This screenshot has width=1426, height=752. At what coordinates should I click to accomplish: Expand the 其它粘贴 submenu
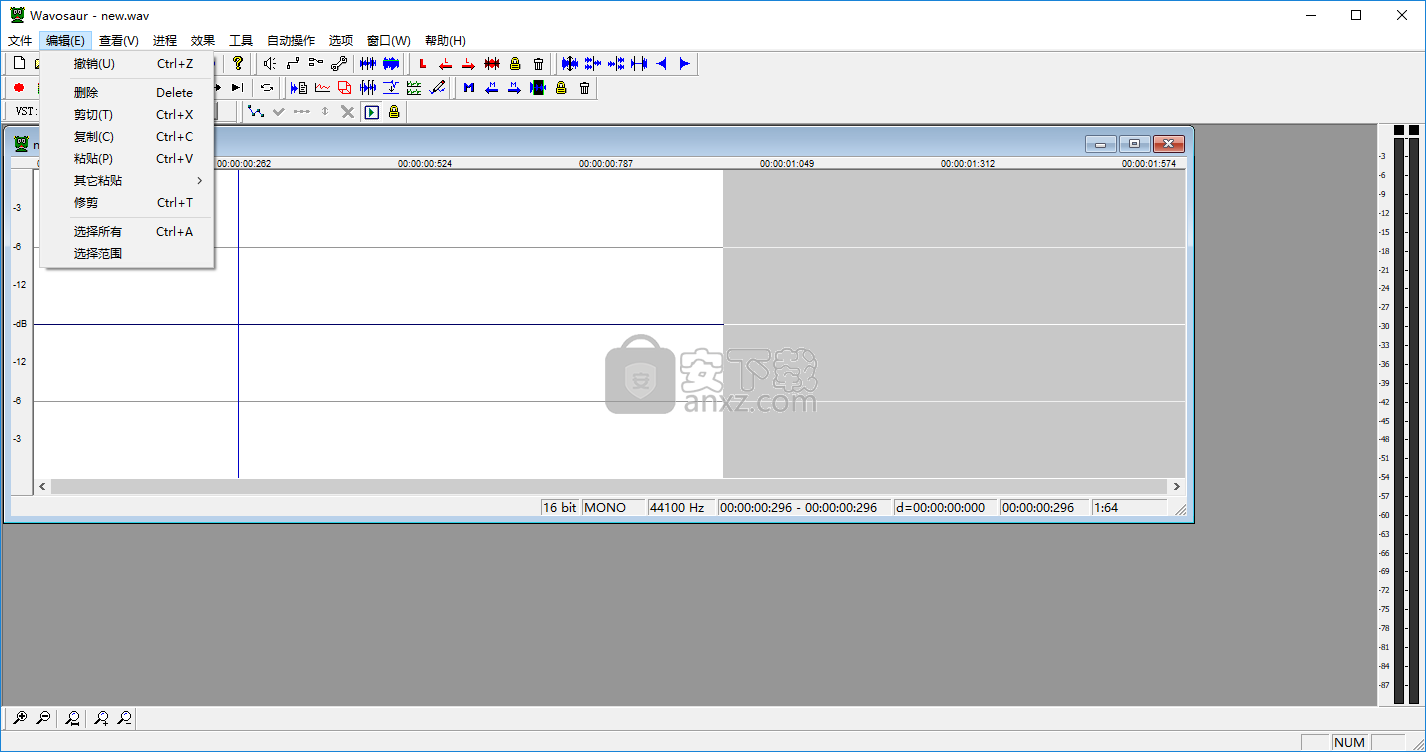point(127,180)
